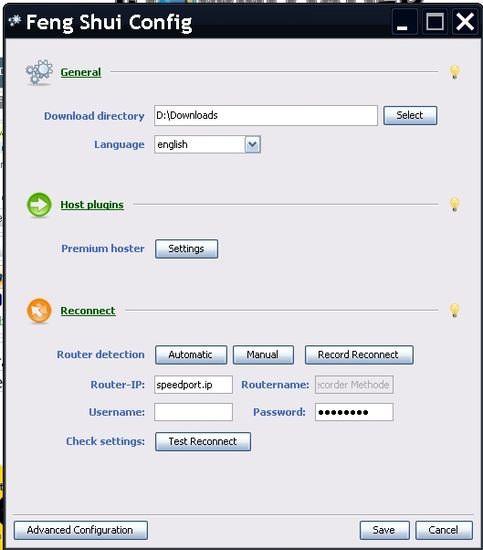The width and height of the screenshot is (483, 550).
Task: Click the lightbulb hint beside Reconnect
Action: tap(454, 310)
